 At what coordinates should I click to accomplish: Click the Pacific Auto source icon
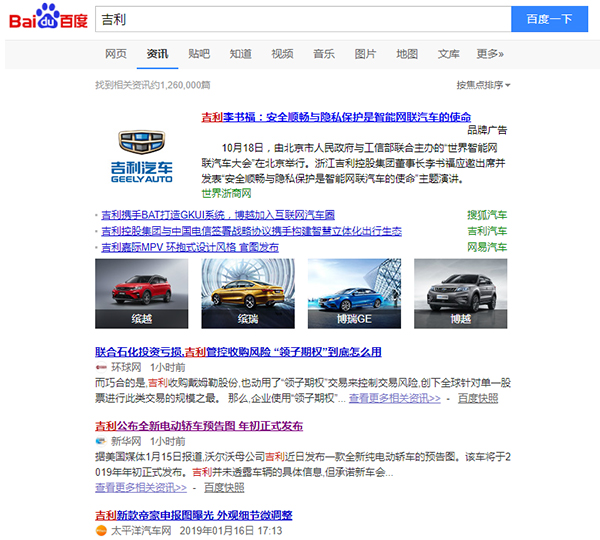click(x=101, y=530)
